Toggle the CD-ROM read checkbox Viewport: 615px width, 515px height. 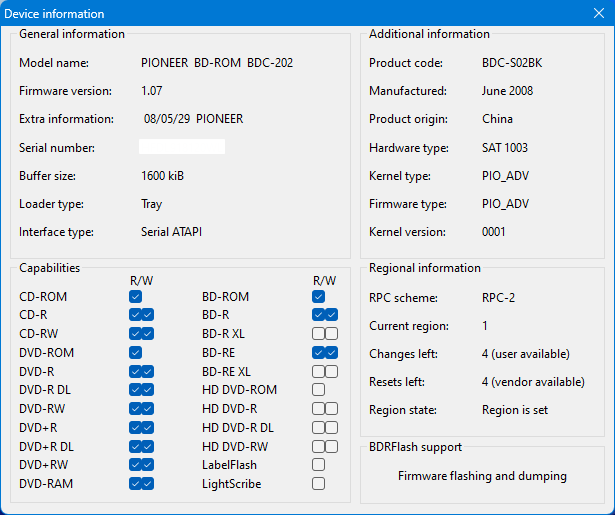click(x=135, y=297)
